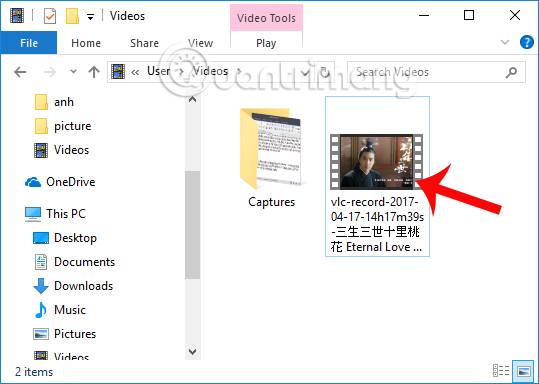Click the OneDrive cloud icon
This screenshot has height=384, width=539.
click(x=33, y=182)
